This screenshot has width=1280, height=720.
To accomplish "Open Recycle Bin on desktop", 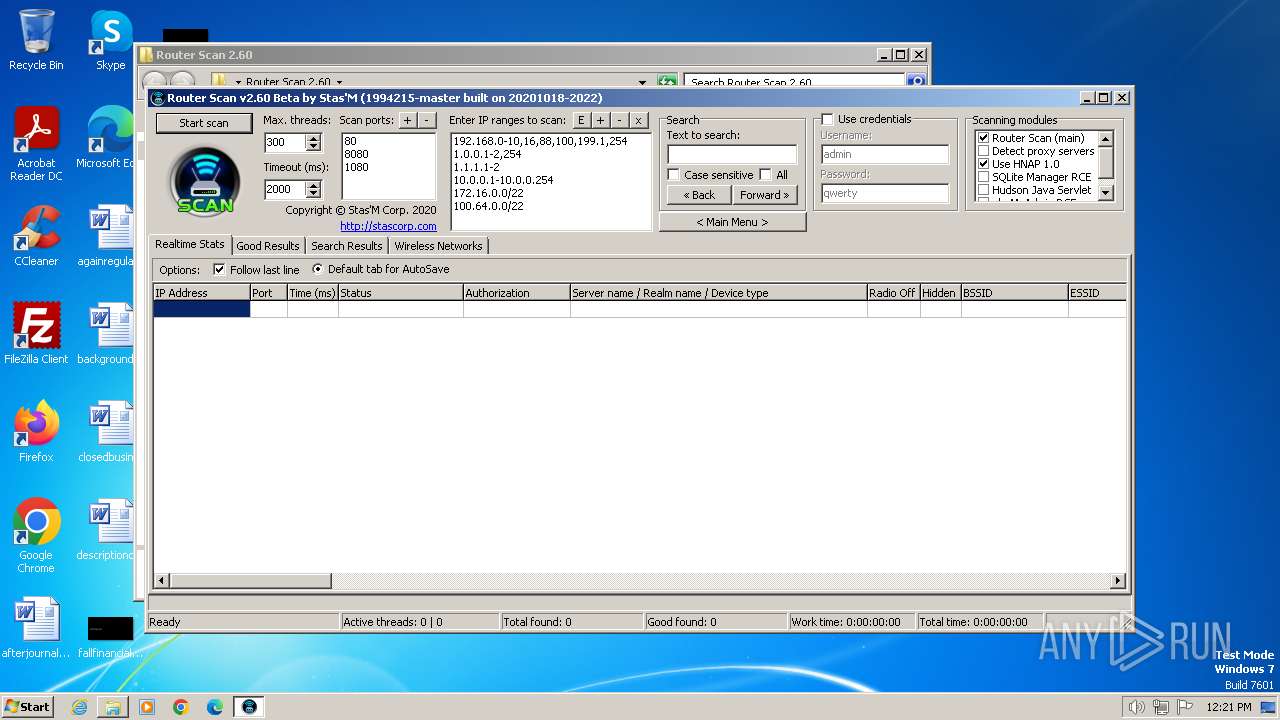I will pyautogui.click(x=36, y=40).
